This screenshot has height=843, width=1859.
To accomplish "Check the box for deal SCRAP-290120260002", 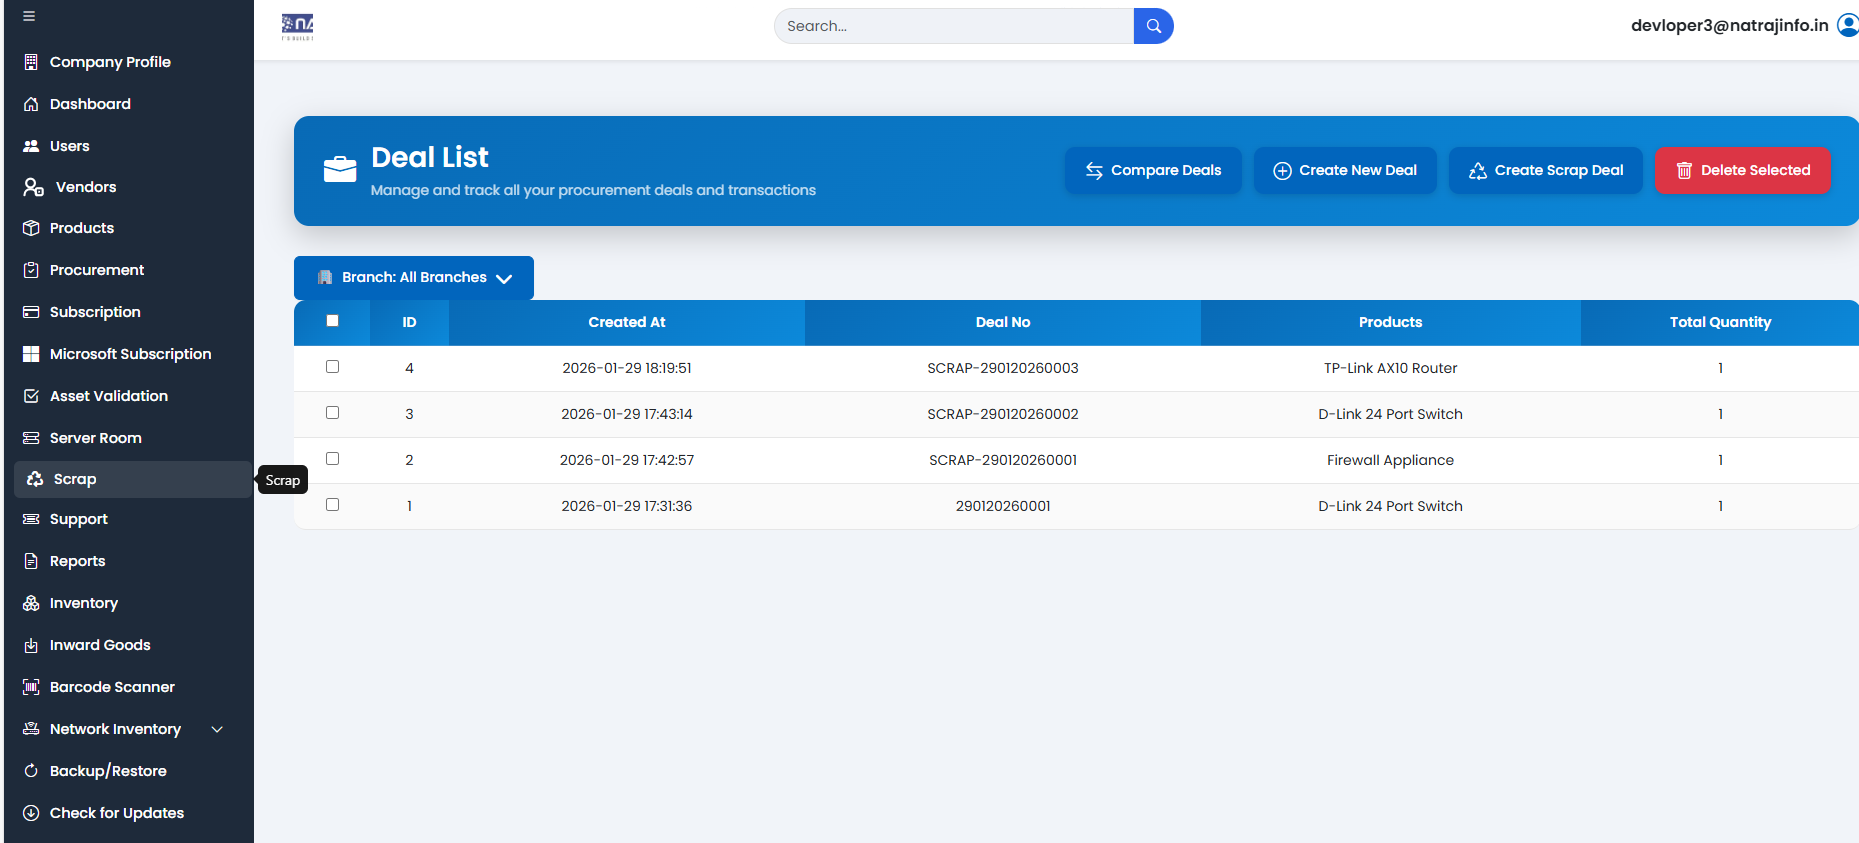I will tap(332, 413).
